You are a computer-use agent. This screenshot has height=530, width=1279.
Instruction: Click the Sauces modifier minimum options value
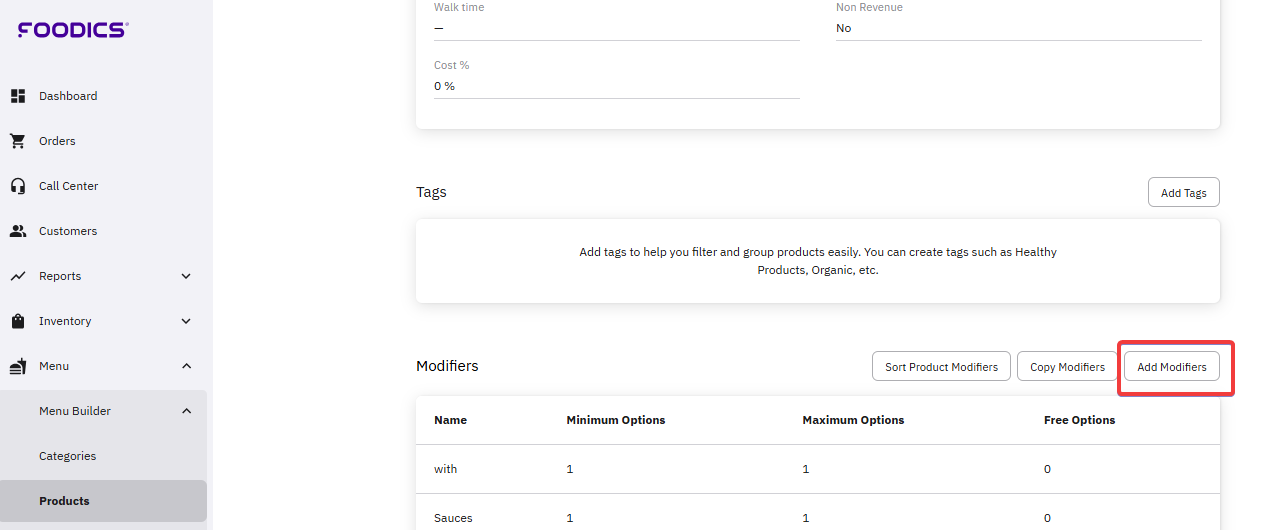570,518
